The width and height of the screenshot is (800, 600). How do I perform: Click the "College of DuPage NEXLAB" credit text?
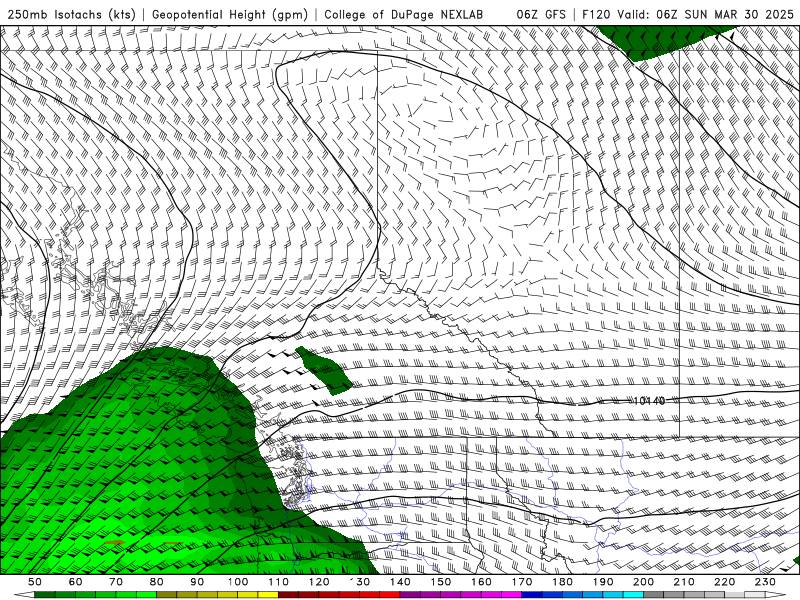[404, 14]
